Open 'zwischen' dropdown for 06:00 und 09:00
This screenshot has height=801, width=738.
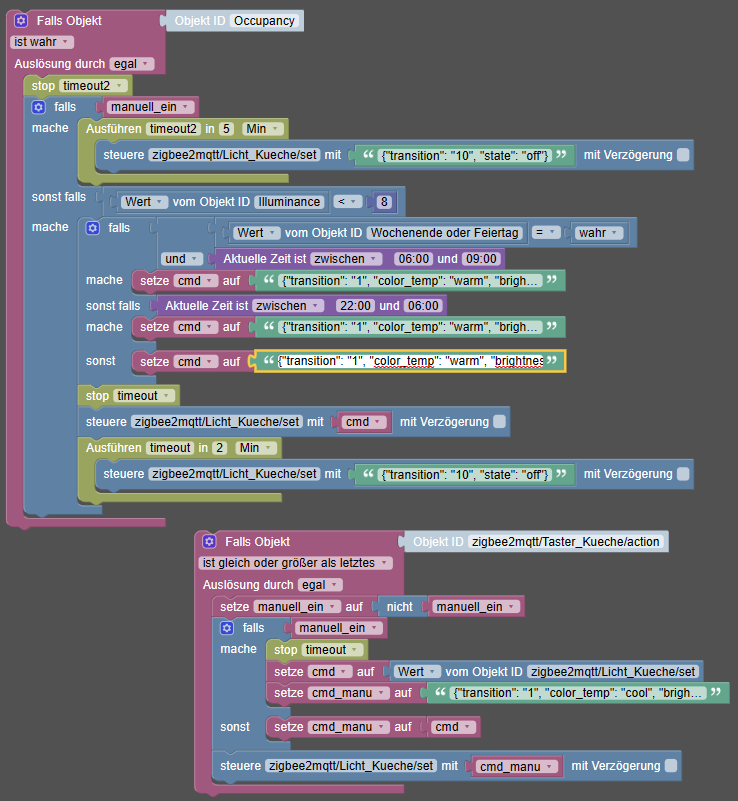(x=346, y=259)
